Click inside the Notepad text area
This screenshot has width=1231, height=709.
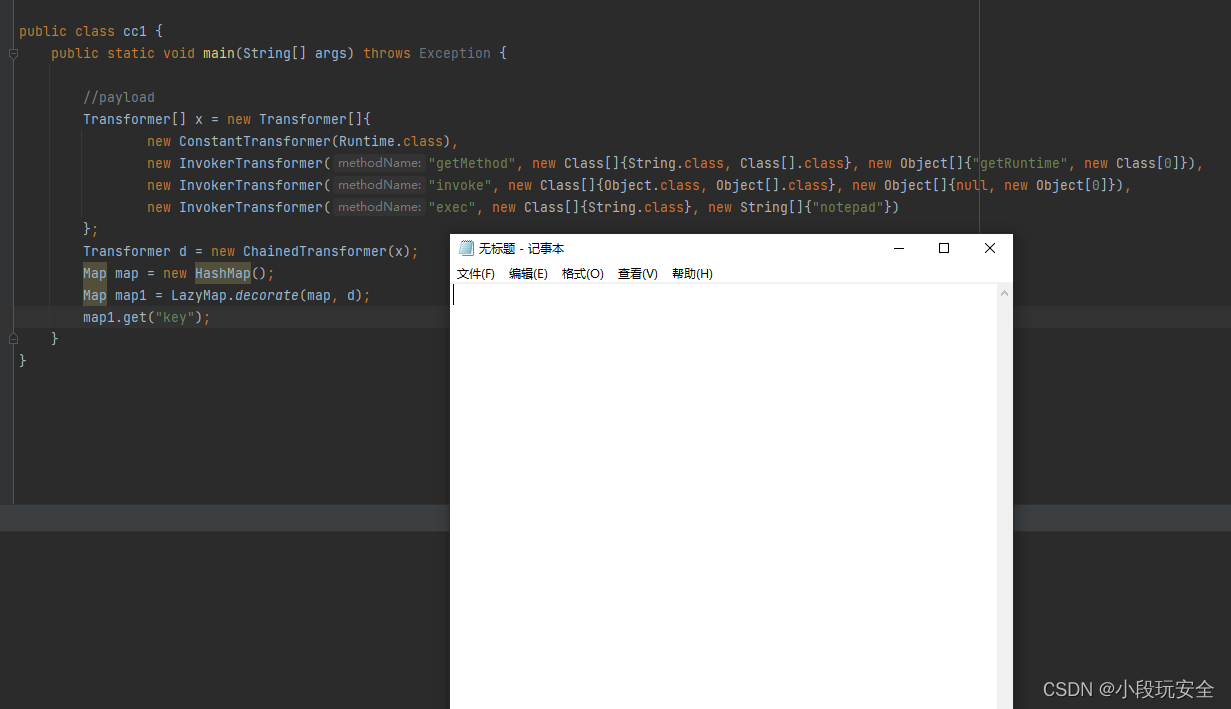coord(724,496)
